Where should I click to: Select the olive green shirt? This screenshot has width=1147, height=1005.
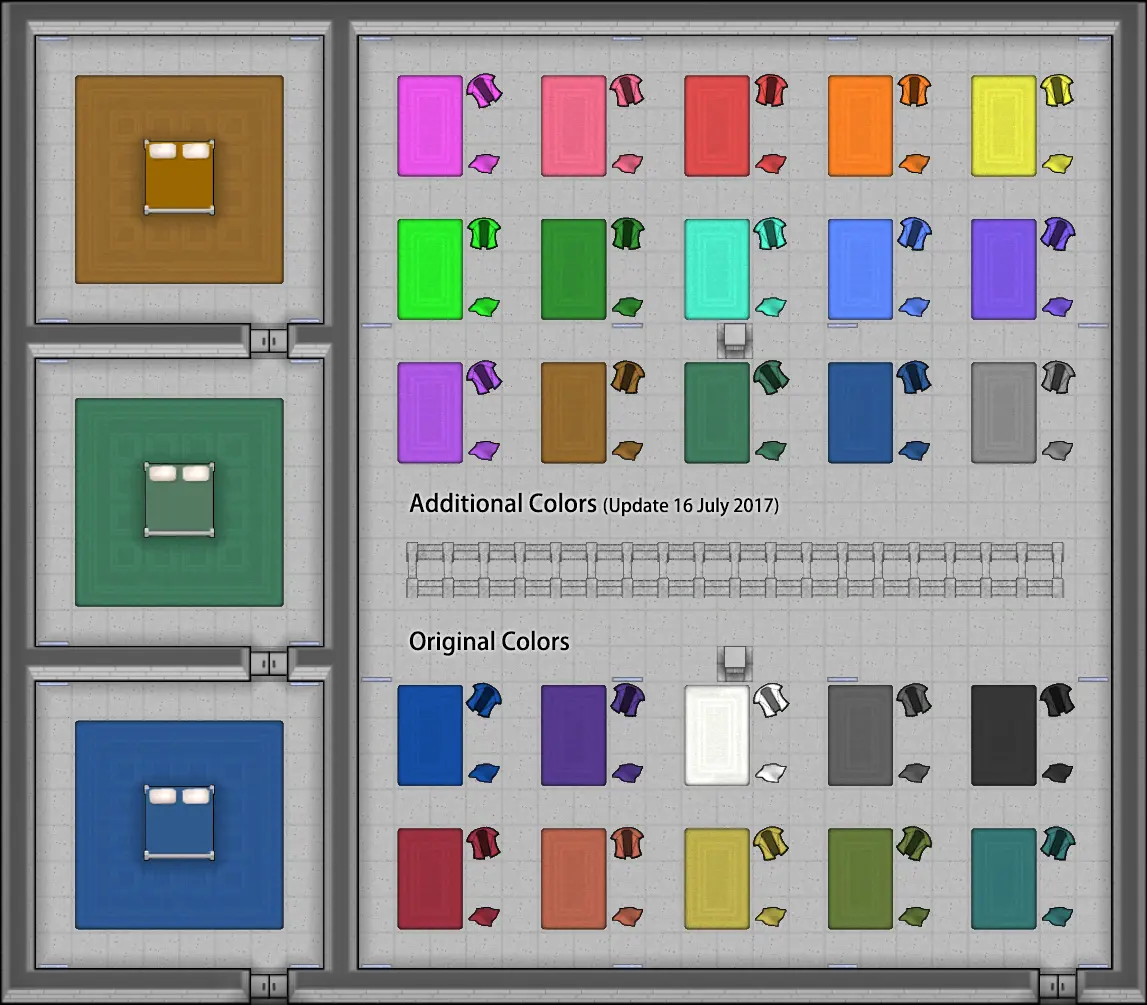(914, 843)
